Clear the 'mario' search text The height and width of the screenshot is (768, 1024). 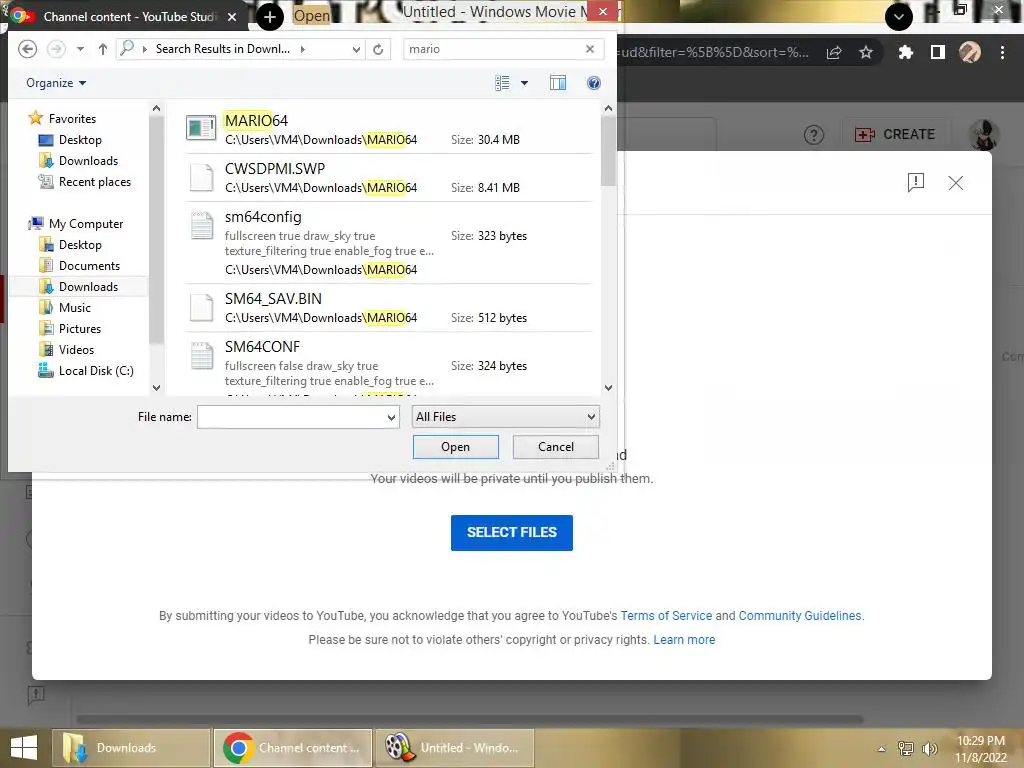(x=590, y=49)
